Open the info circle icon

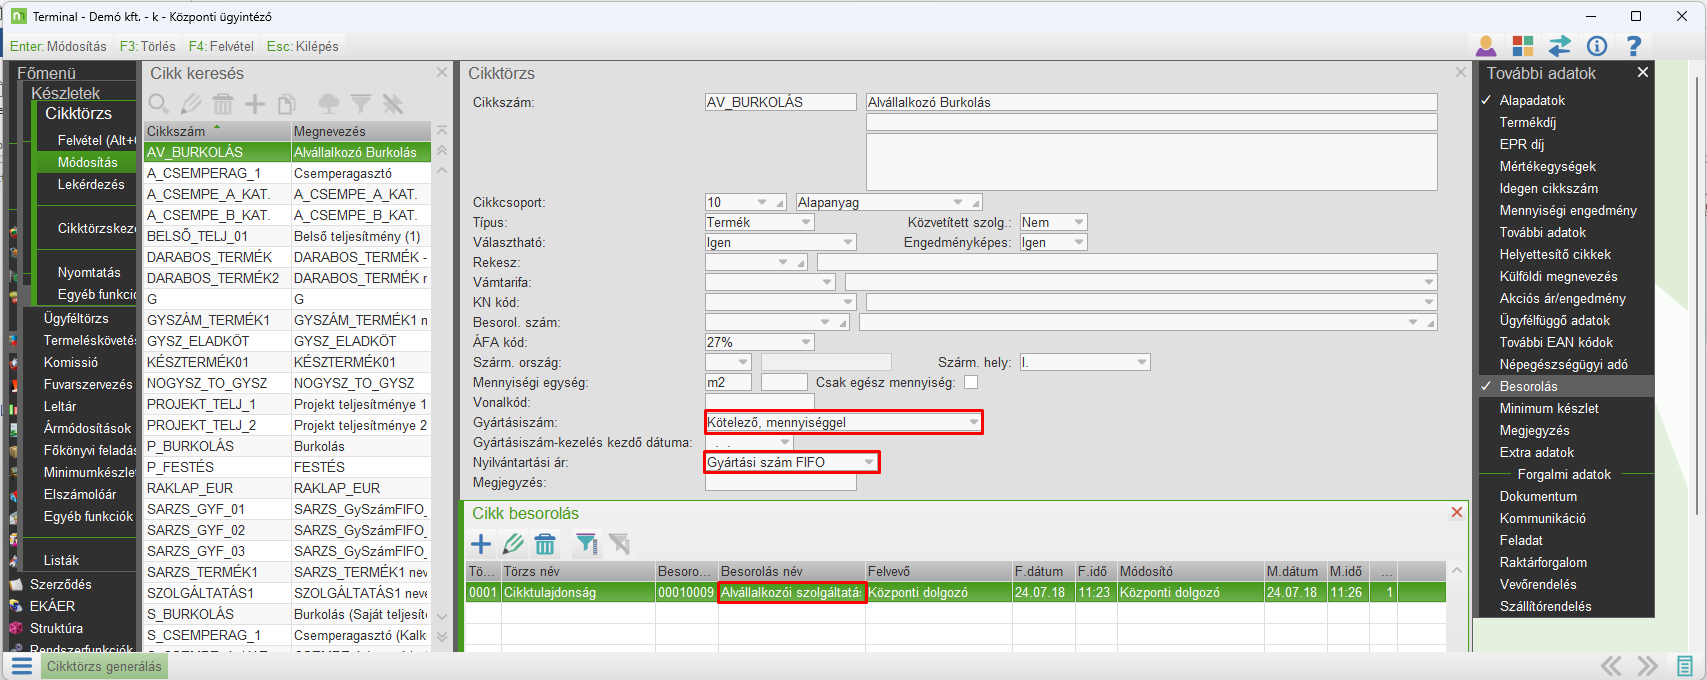[1597, 46]
